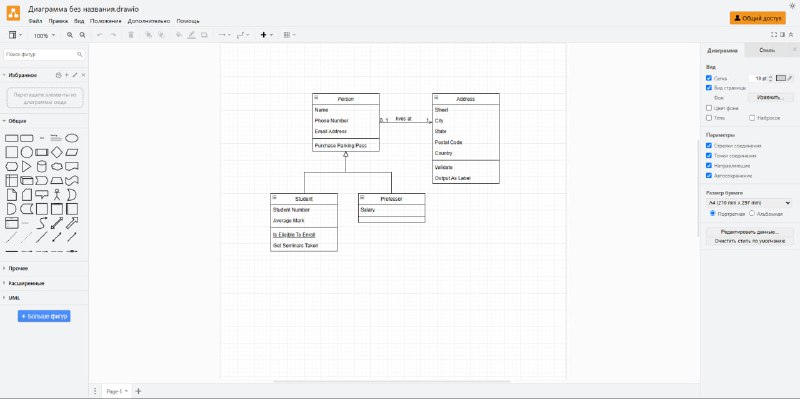Select the callout speech bubble shape
The image size is (800, 399).
point(42,194)
